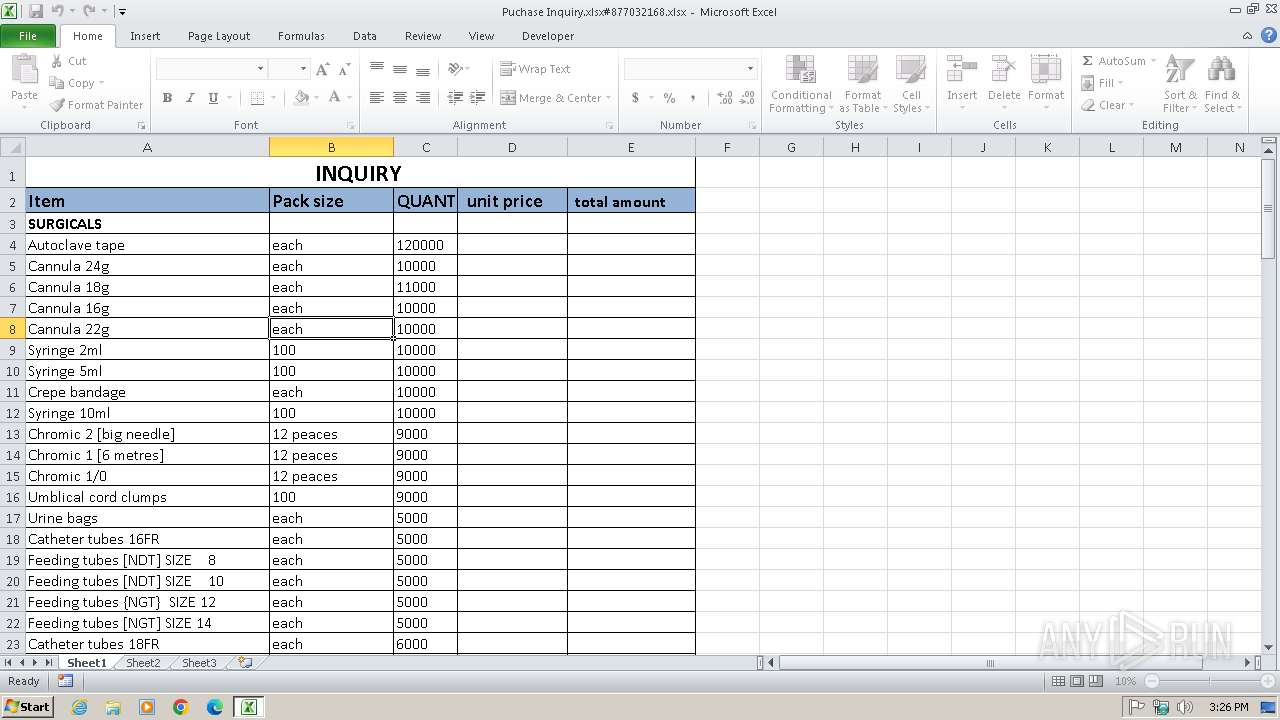Image resolution: width=1280 pixels, height=720 pixels.
Task: Click Delete cells button
Action: coord(1004,84)
